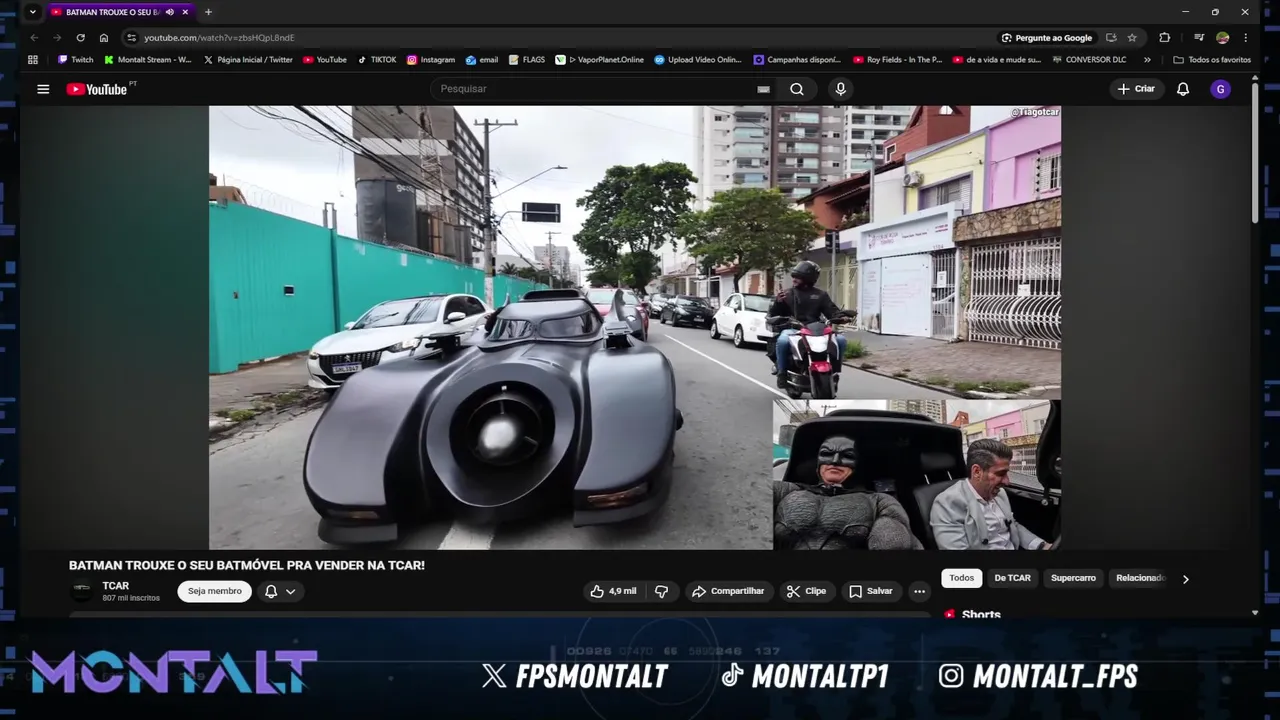Like the video with 4,9 mil
1280x720 pixels.
613,591
